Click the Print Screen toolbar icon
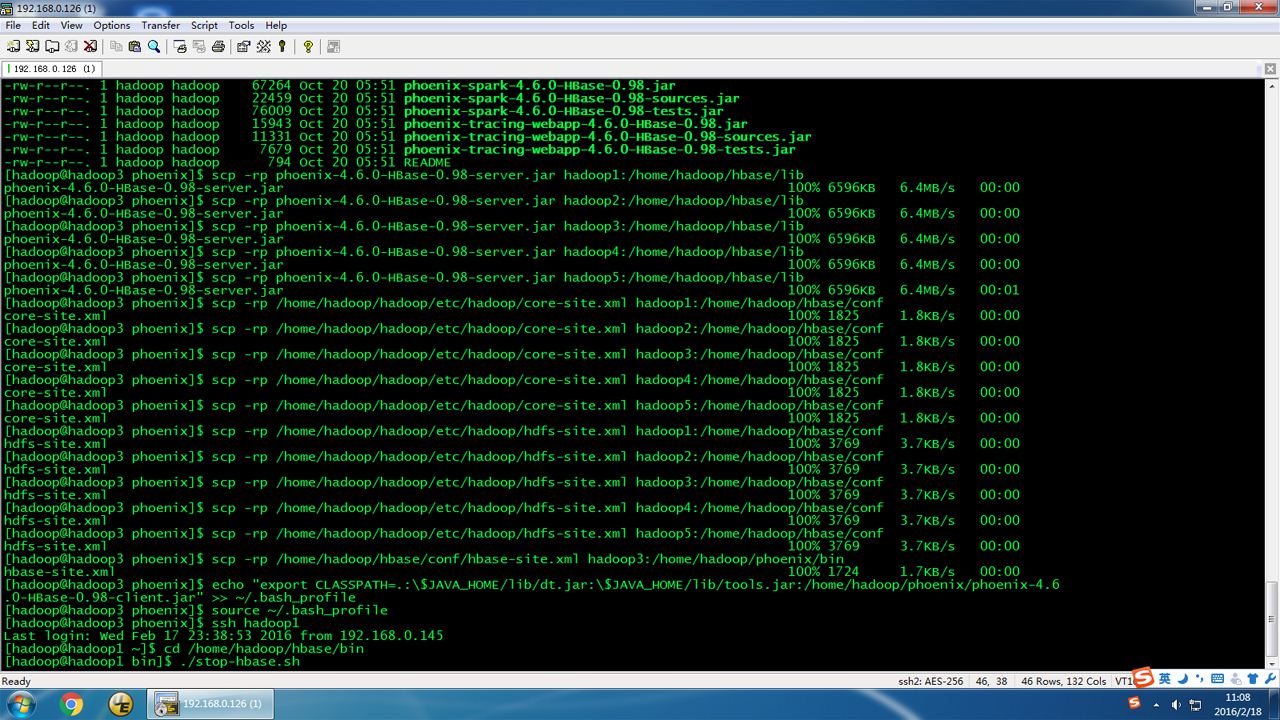The image size is (1280, 720). [x=180, y=46]
